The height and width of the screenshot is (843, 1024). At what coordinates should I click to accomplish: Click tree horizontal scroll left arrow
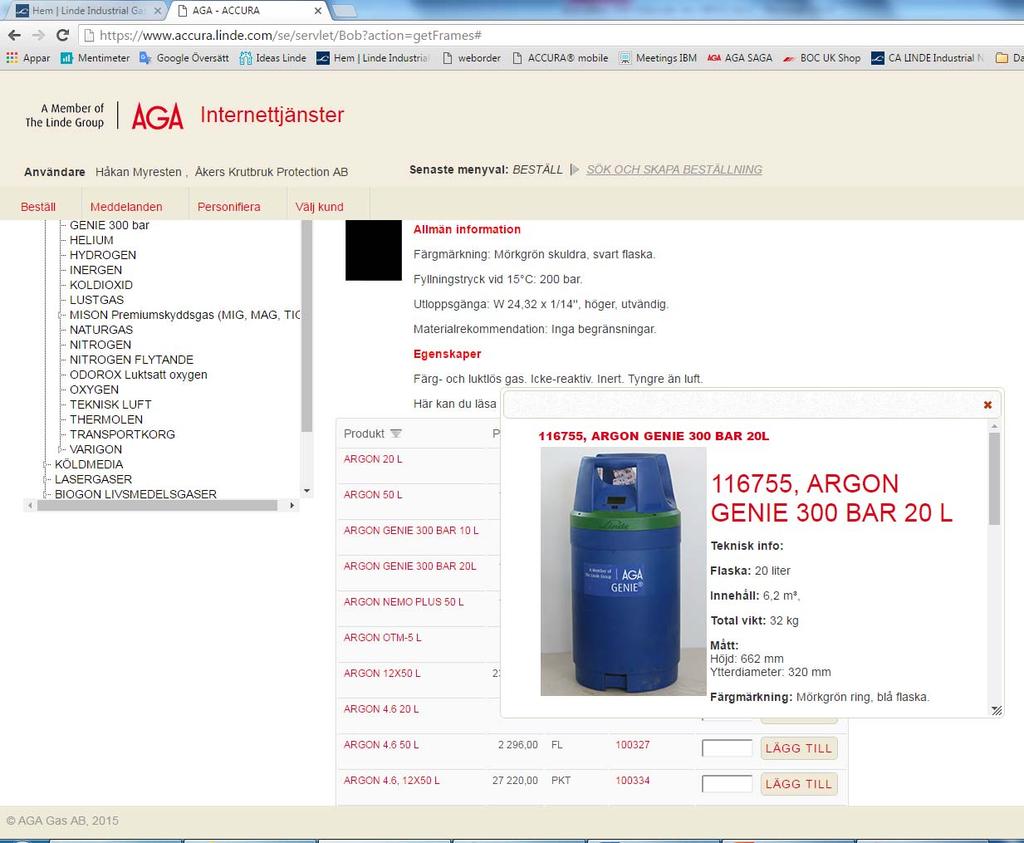click(30, 505)
